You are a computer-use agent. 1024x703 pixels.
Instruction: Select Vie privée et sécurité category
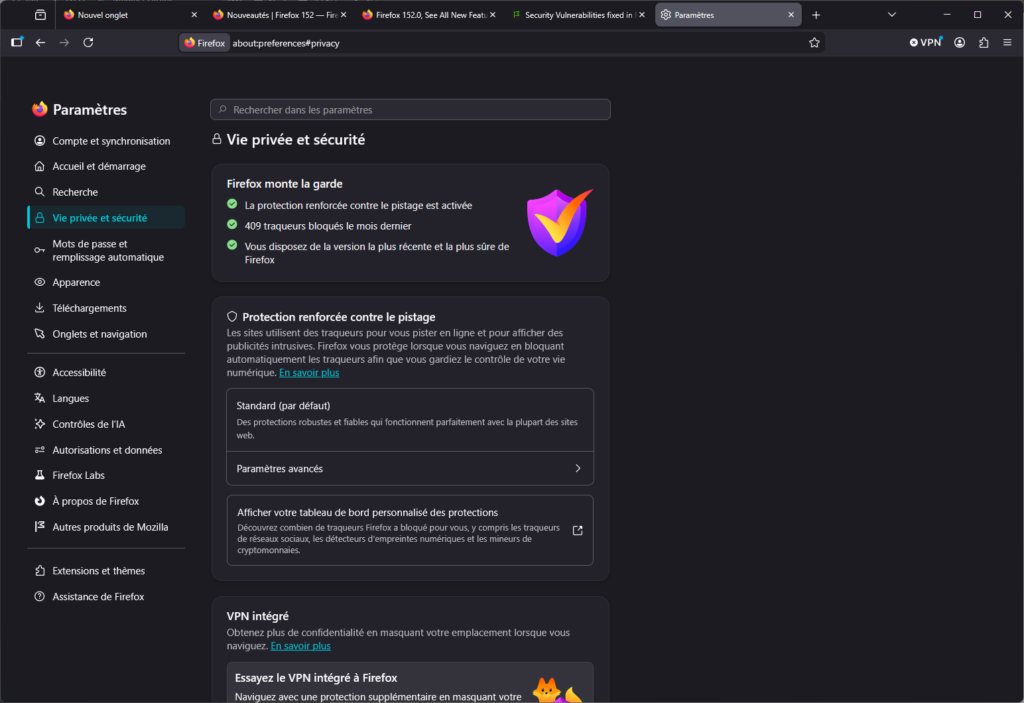click(x=106, y=218)
